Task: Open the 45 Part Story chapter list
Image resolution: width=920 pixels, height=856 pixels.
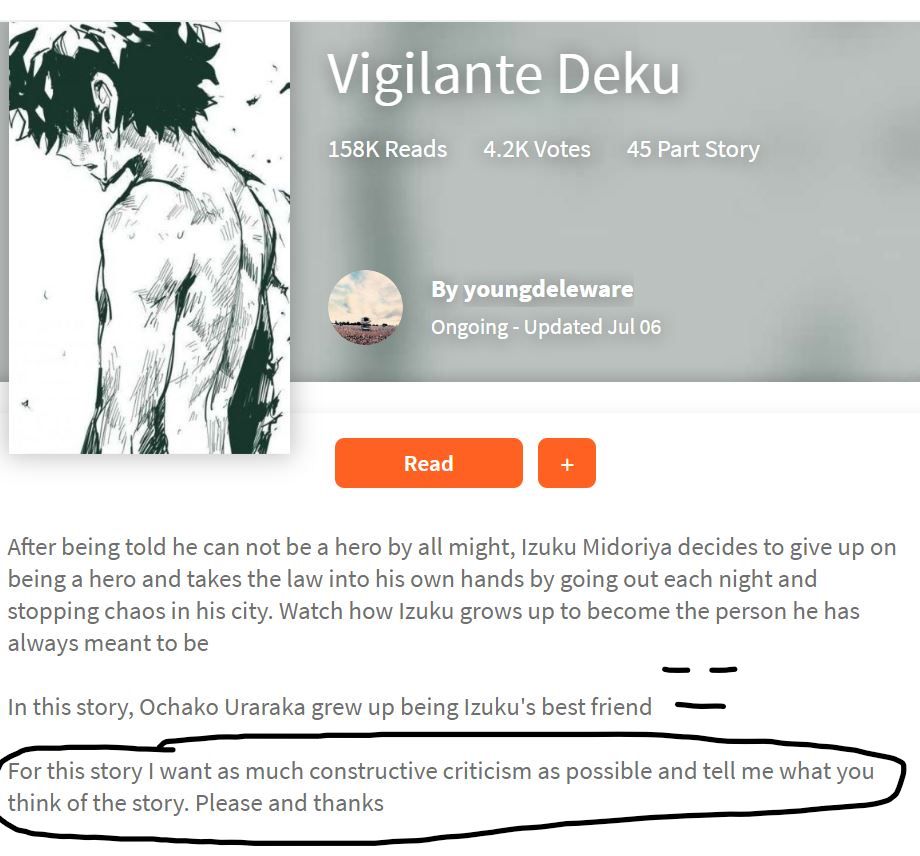Action: click(x=693, y=149)
